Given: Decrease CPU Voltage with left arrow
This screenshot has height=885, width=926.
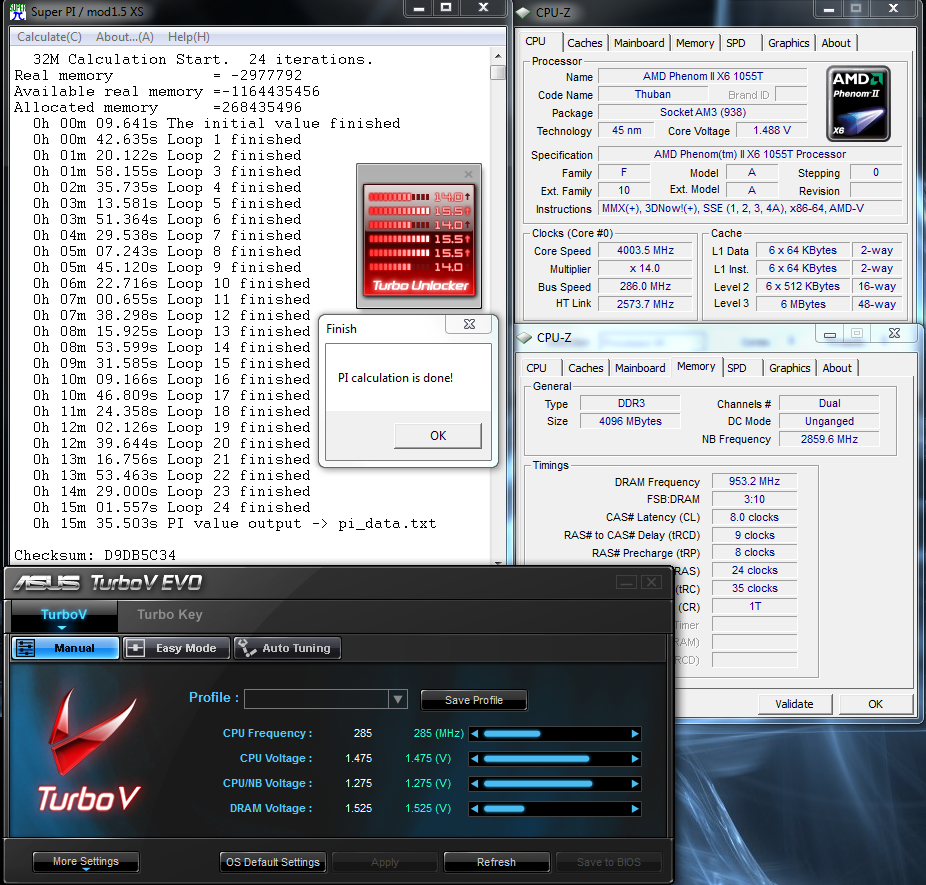Looking at the screenshot, I should (x=475, y=759).
